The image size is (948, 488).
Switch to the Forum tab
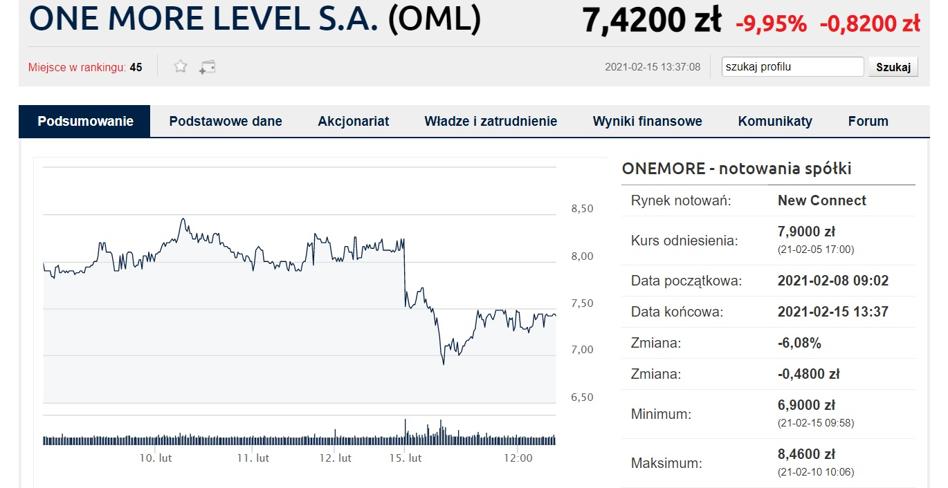868,121
